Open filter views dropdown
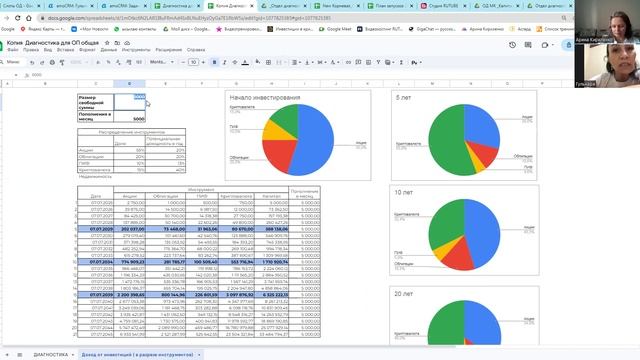The width and height of the screenshot is (640, 360). (x=389, y=62)
